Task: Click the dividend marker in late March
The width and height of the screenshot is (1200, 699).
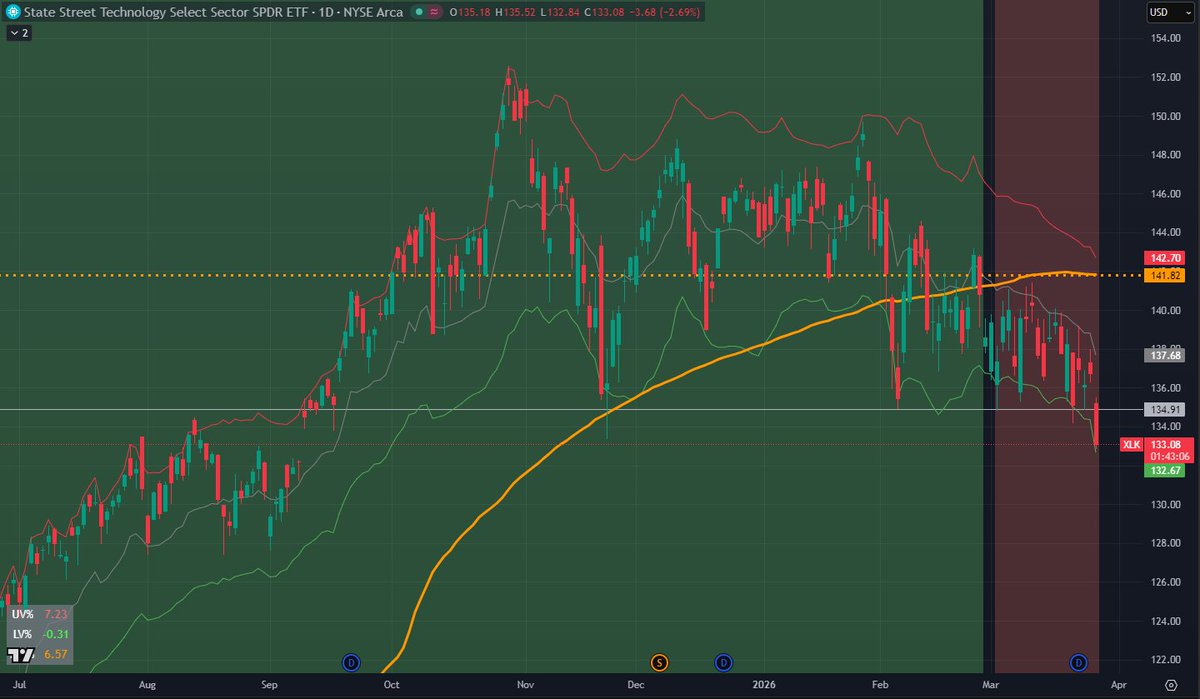Action: point(1078,662)
